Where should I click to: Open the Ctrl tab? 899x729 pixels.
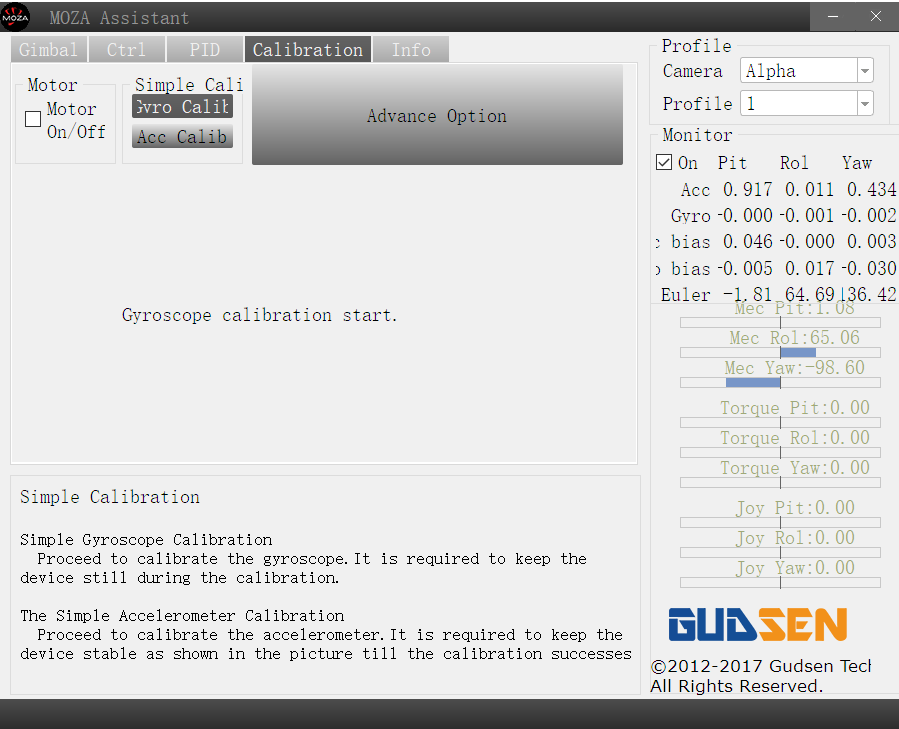pyautogui.click(x=127, y=50)
